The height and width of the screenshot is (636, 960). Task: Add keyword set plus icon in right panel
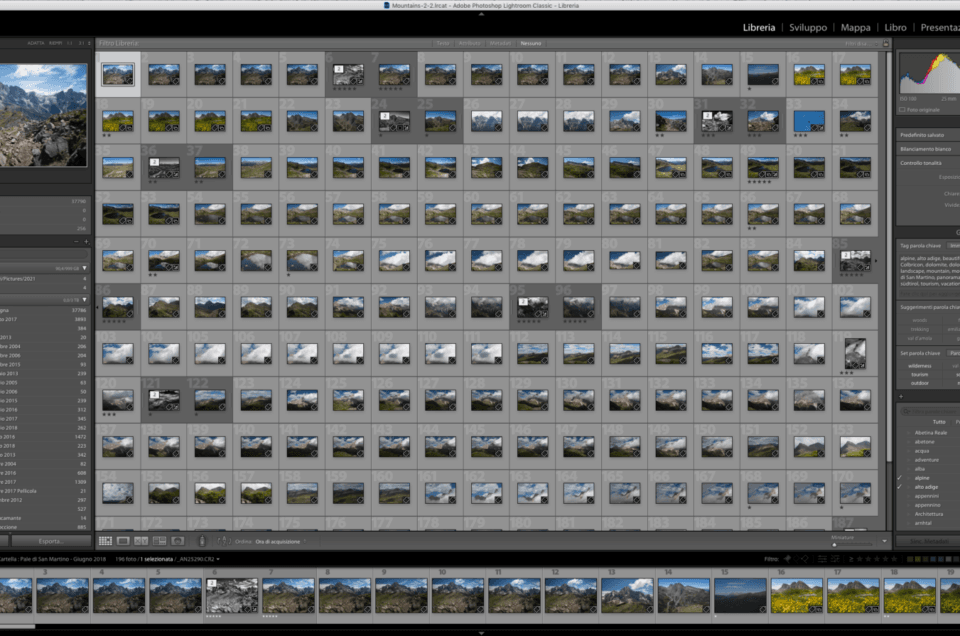pyautogui.click(x=901, y=396)
